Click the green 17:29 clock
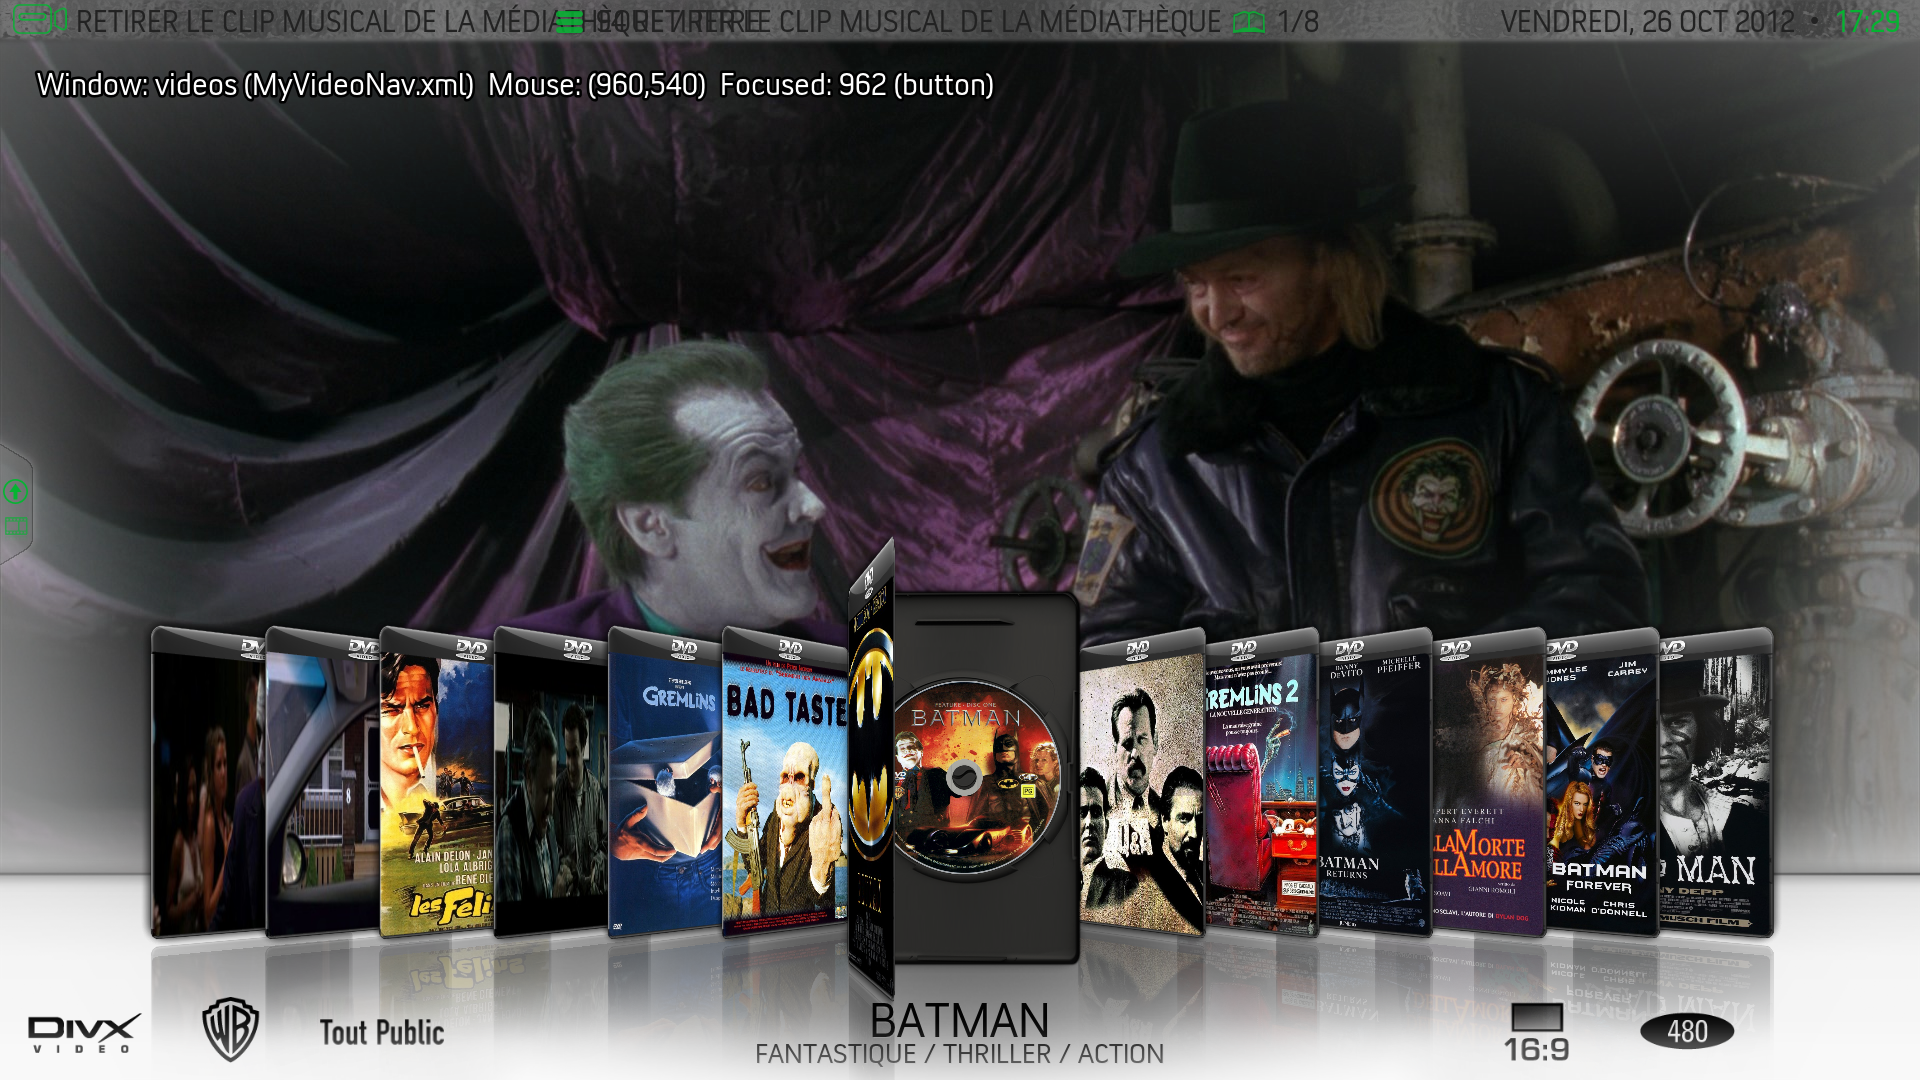This screenshot has height=1080, width=1920. coord(1868,22)
